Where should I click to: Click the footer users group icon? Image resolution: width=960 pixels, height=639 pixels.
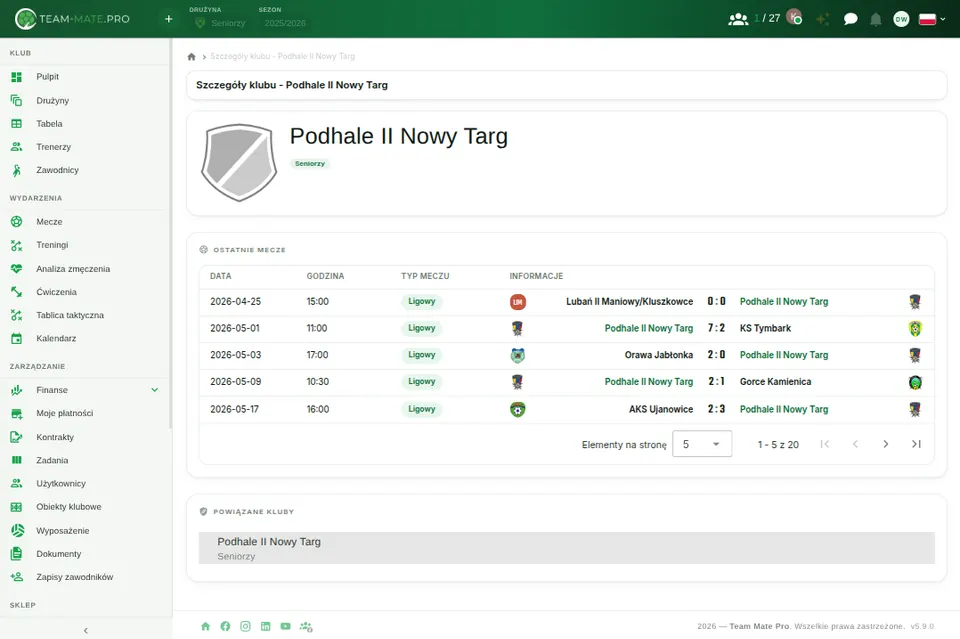coord(306,626)
